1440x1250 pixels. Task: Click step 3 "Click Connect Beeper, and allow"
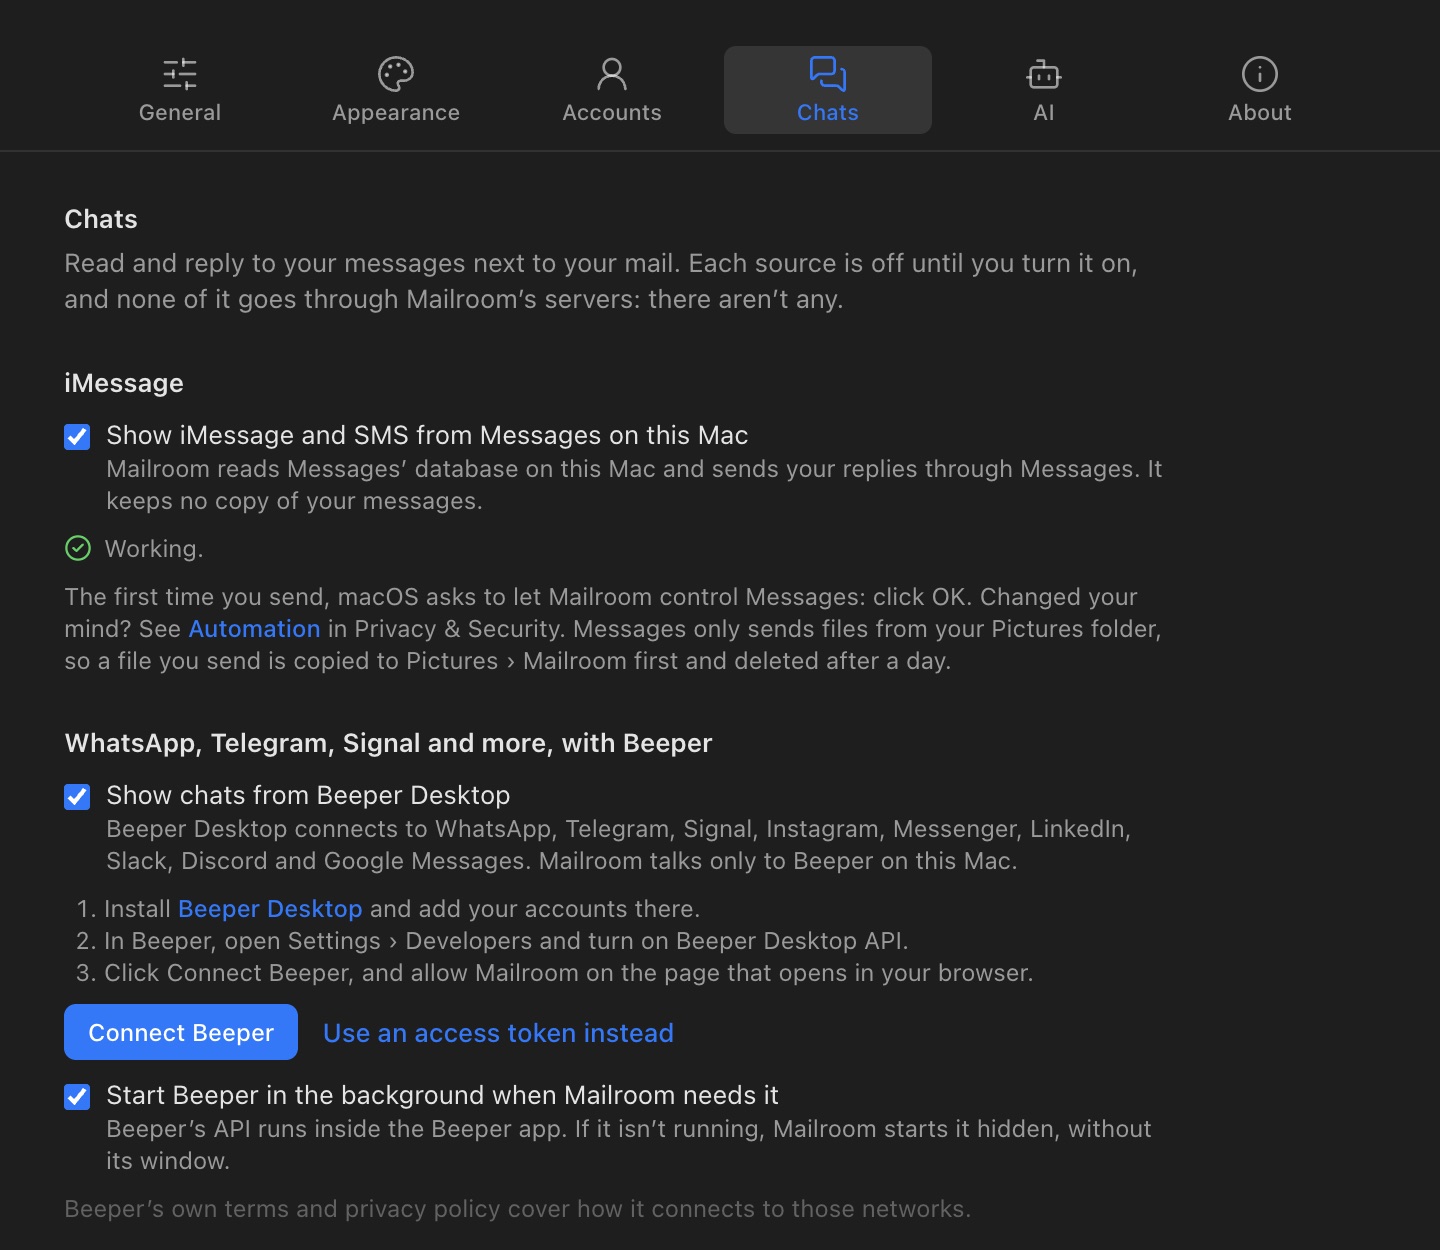(555, 973)
